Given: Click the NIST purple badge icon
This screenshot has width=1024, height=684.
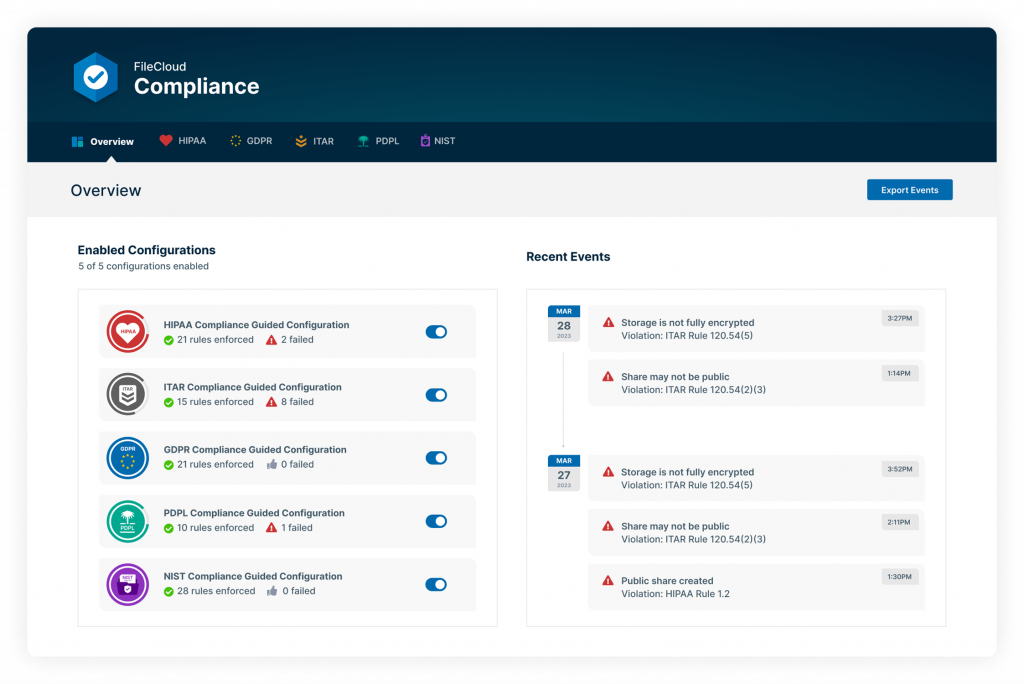Looking at the screenshot, I should click(128, 584).
